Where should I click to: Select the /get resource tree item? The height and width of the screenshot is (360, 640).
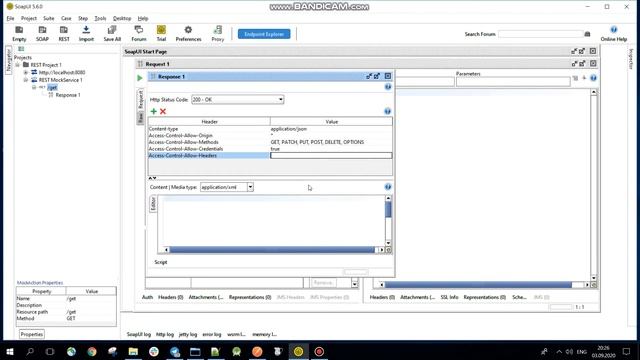coord(52,87)
